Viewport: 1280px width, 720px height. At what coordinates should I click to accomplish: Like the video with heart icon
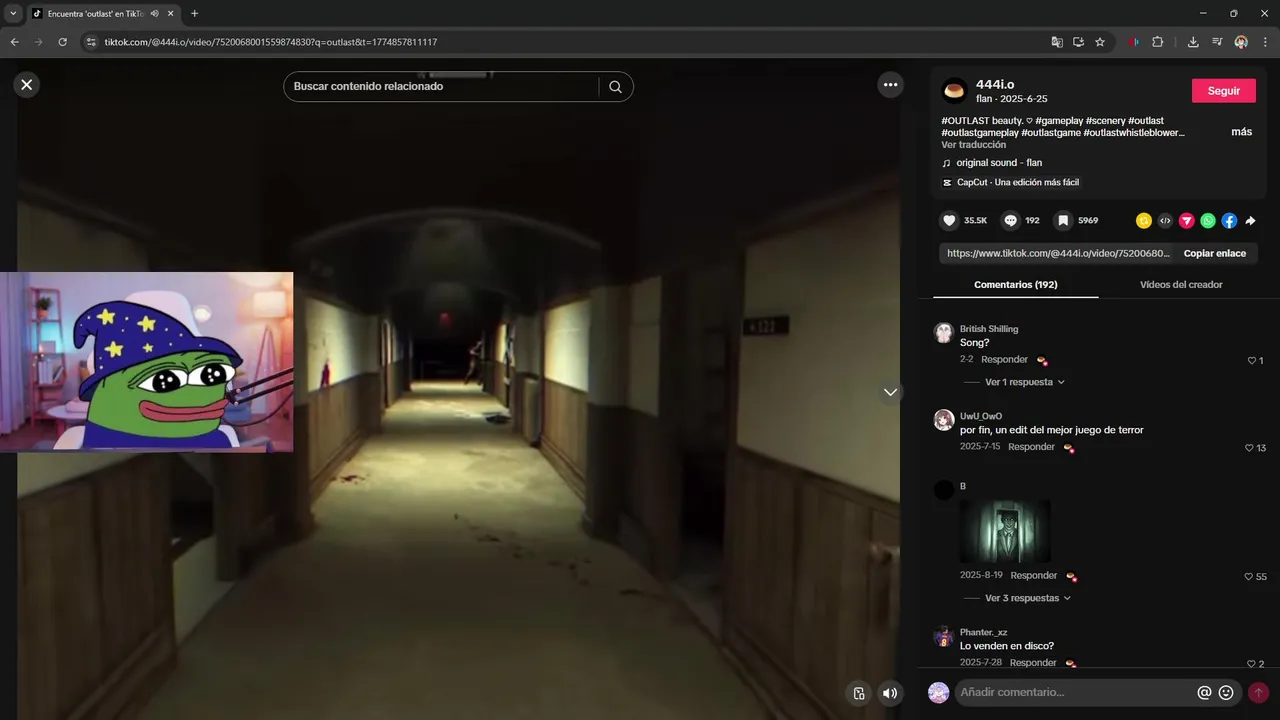pos(949,220)
